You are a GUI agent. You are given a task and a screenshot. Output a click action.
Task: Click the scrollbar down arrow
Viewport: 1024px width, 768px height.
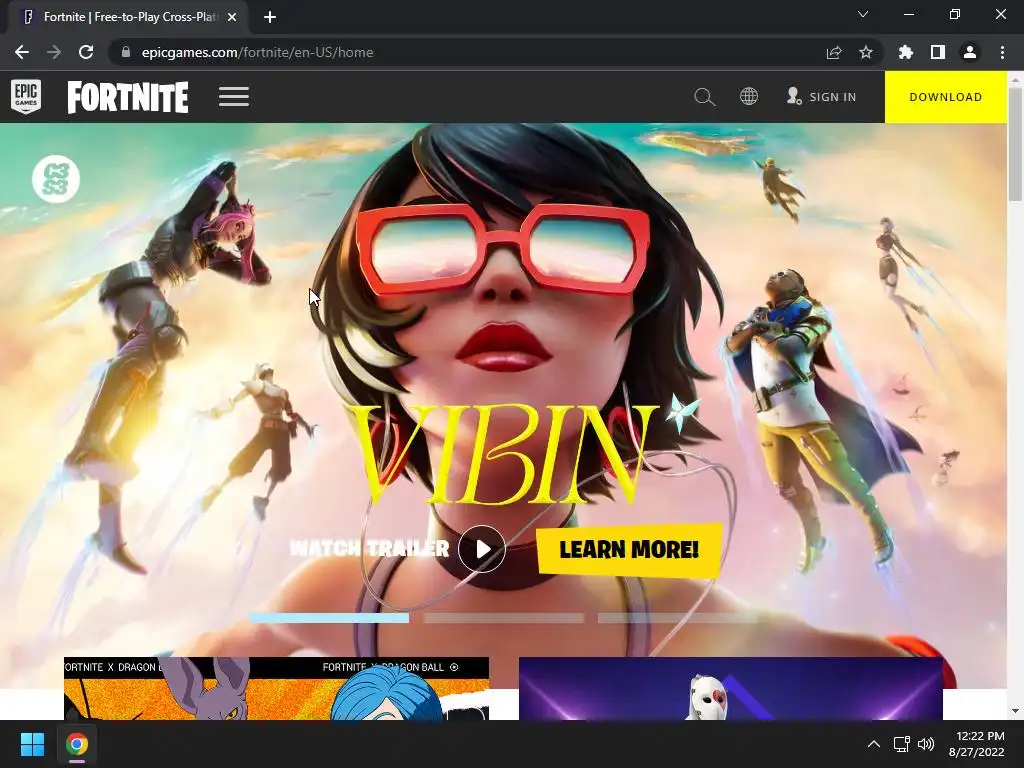tap(1016, 711)
